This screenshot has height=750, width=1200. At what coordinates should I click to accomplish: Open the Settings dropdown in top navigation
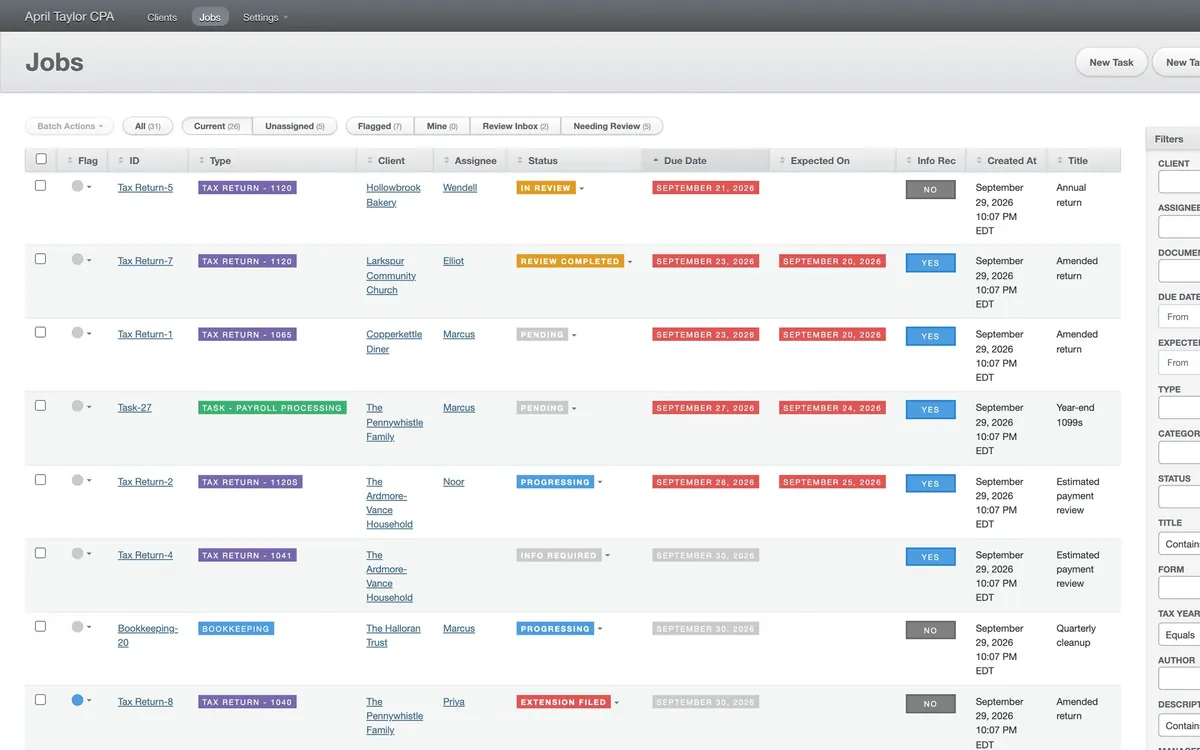coord(265,17)
